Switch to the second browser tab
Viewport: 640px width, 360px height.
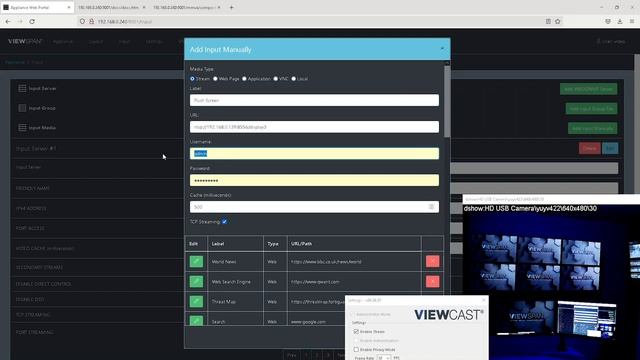click(x=111, y=7)
